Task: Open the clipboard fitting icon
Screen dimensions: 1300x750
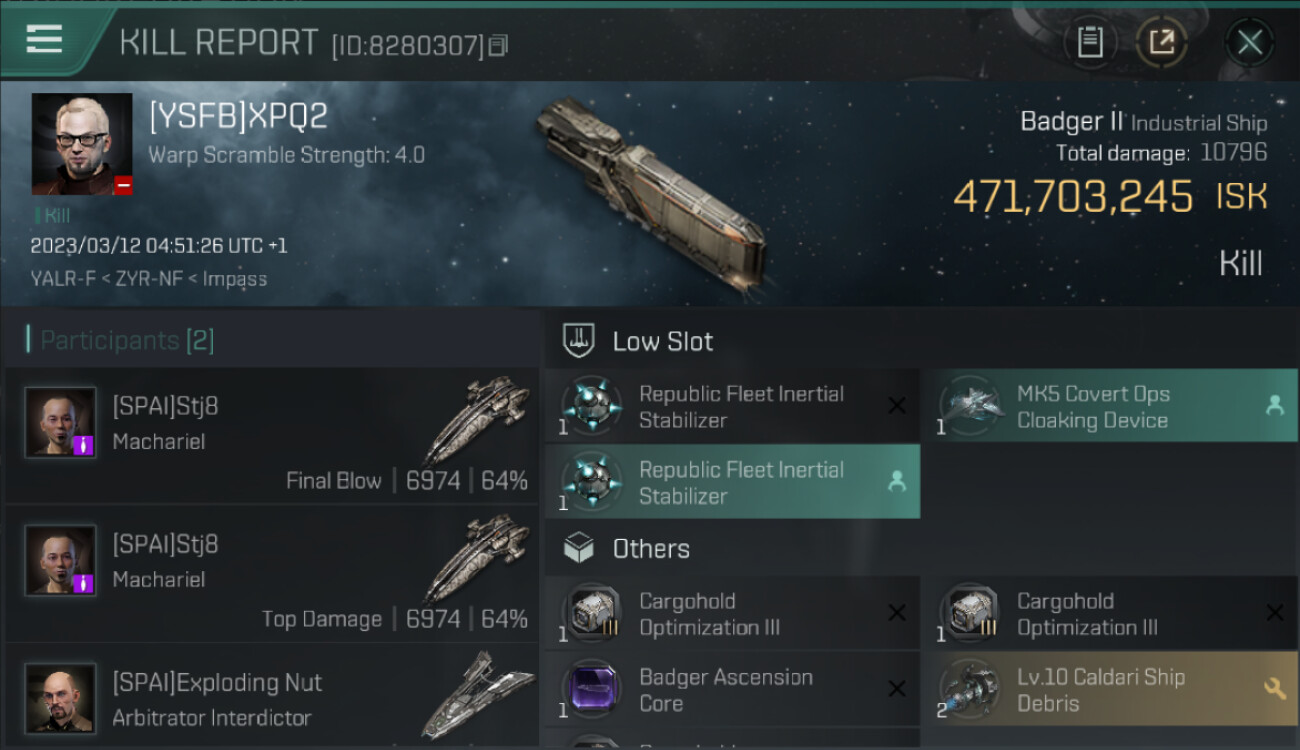Action: click(x=1089, y=42)
